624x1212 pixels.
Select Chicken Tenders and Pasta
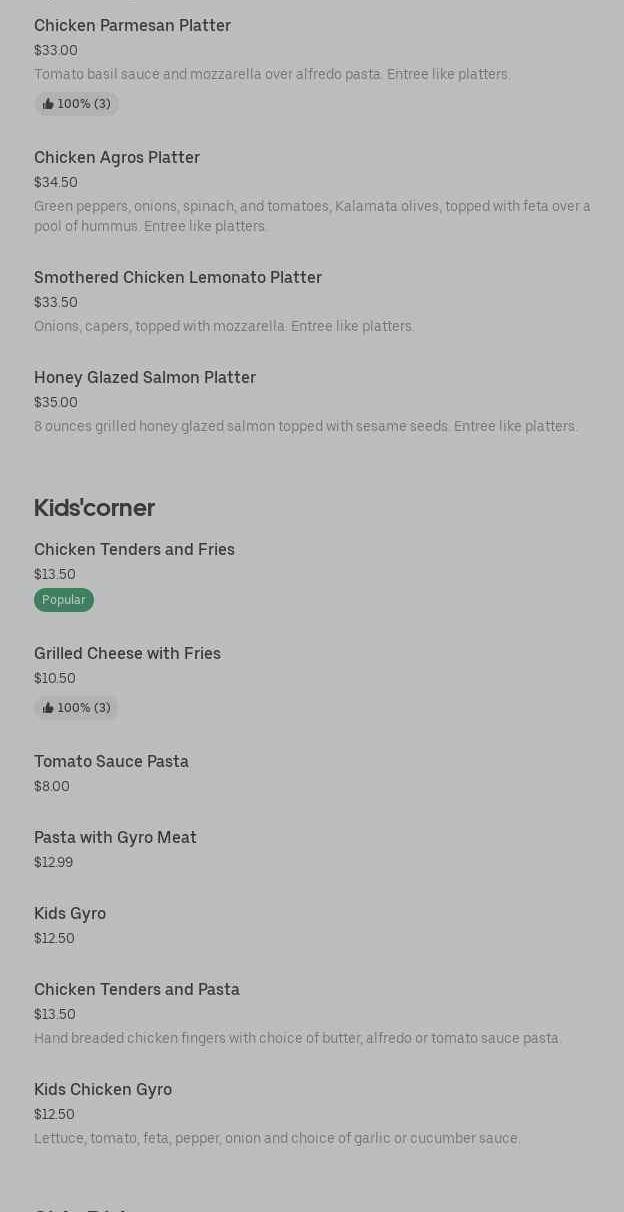click(x=137, y=990)
